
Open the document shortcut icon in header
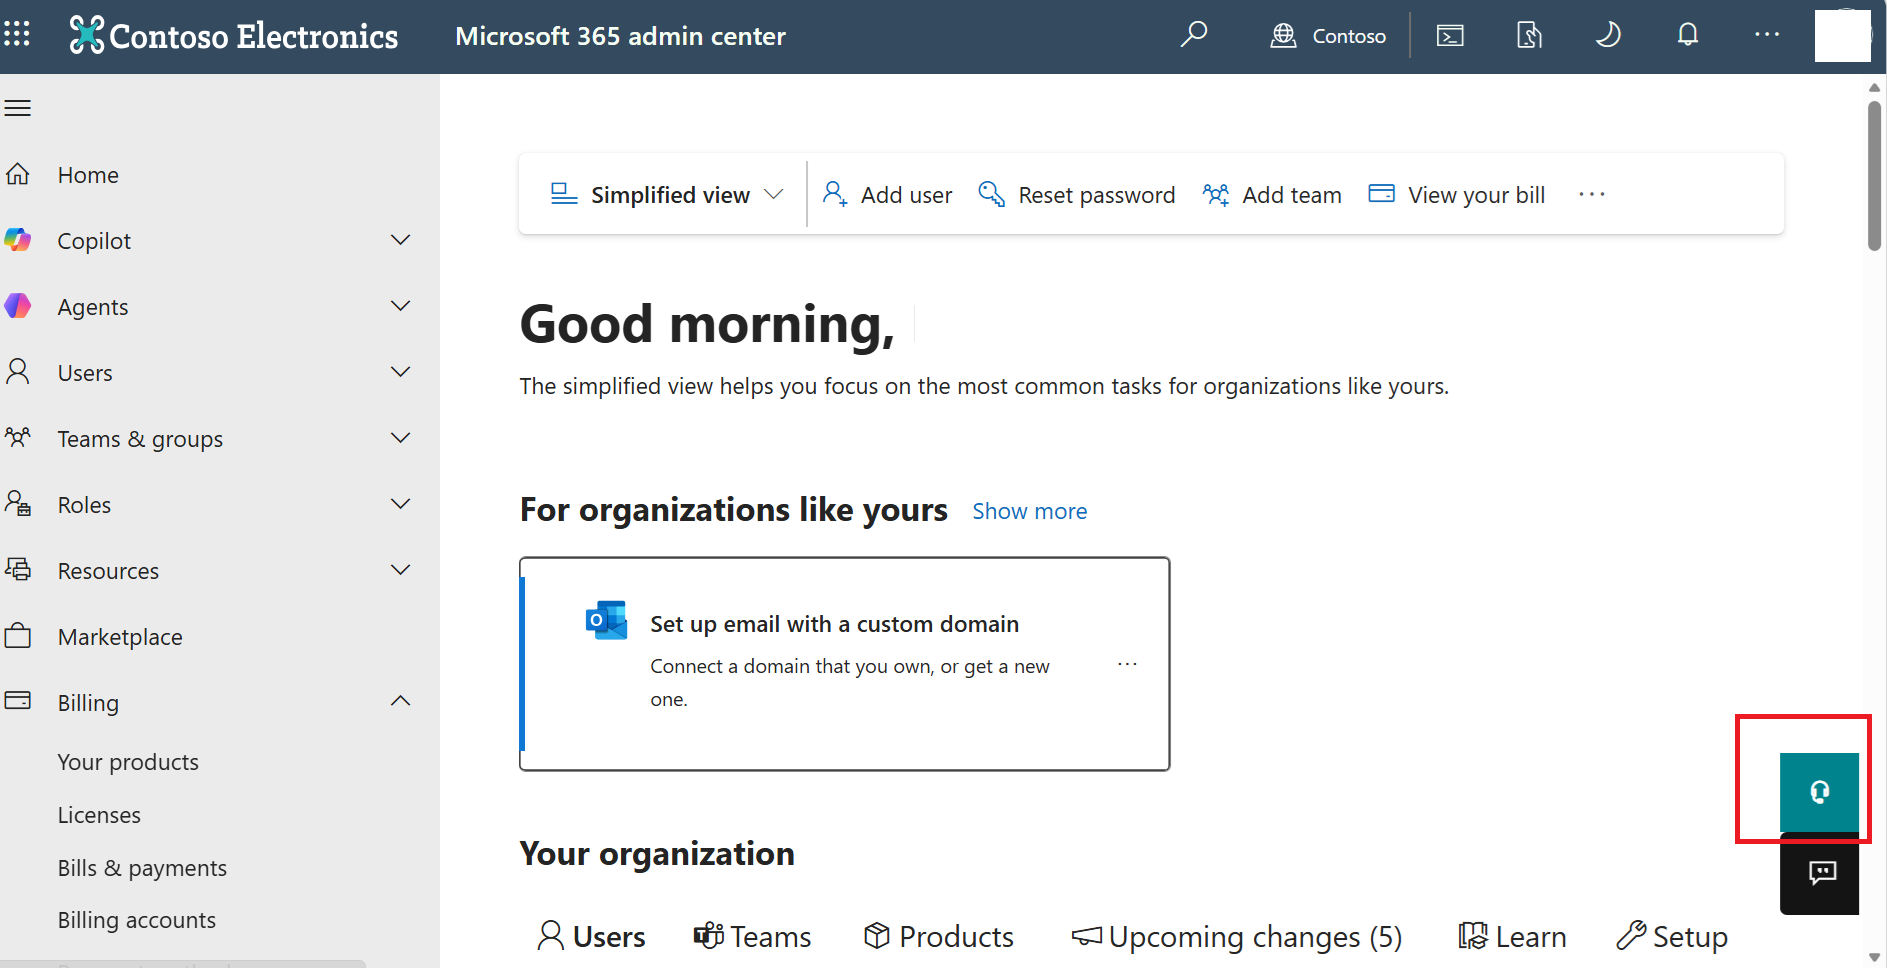[x=1529, y=36]
